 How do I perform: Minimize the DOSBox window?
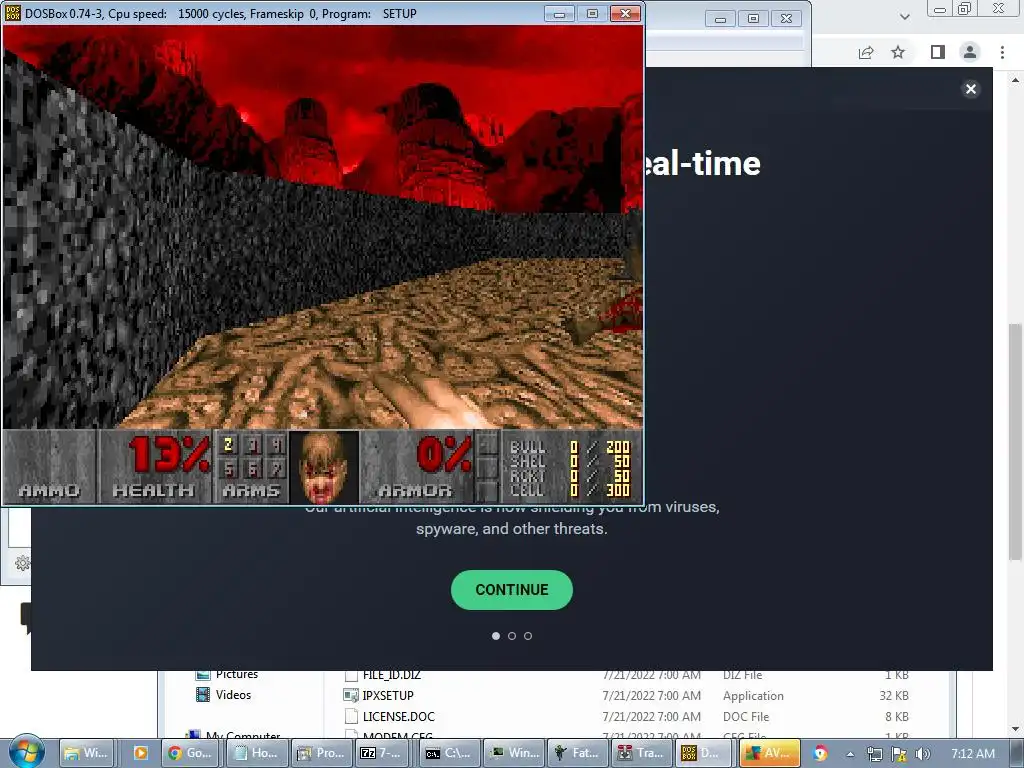pyautogui.click(x=560, y=14)
